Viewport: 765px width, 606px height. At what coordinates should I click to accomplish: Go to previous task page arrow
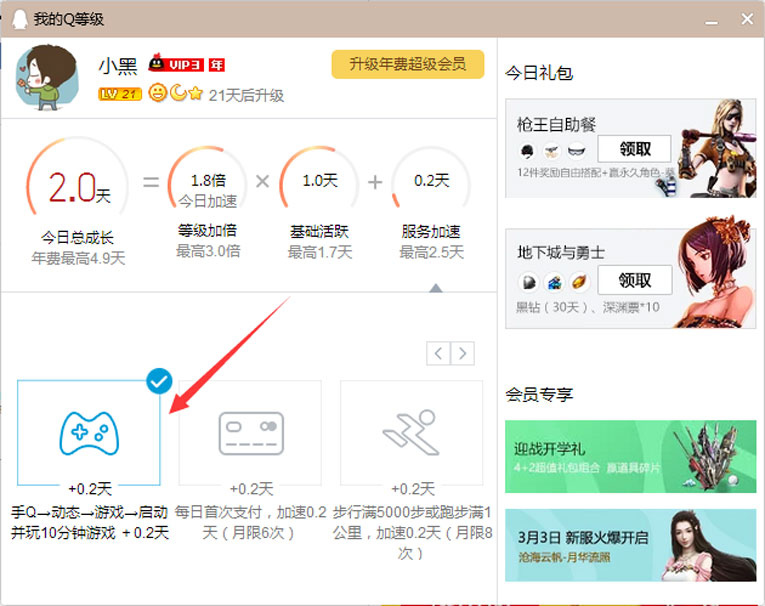(x=438, y=353)
